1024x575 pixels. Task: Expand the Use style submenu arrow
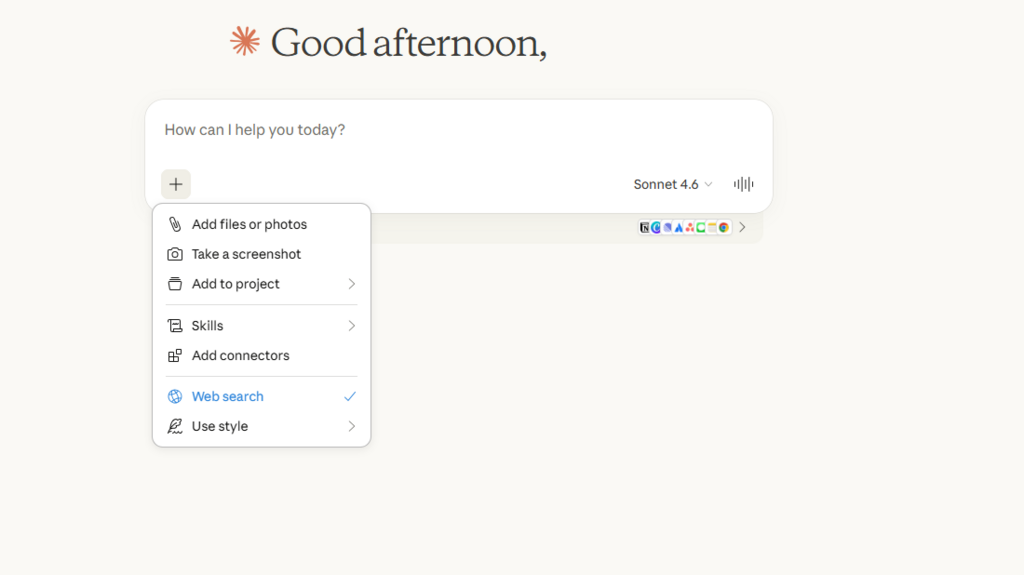[351, 427]
